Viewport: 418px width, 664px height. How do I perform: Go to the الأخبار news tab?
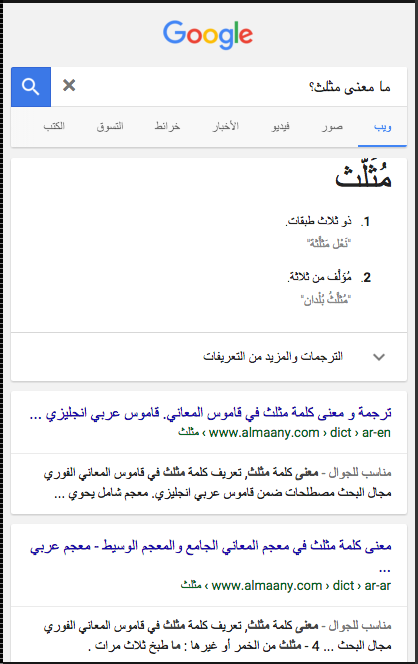point(226,126)
